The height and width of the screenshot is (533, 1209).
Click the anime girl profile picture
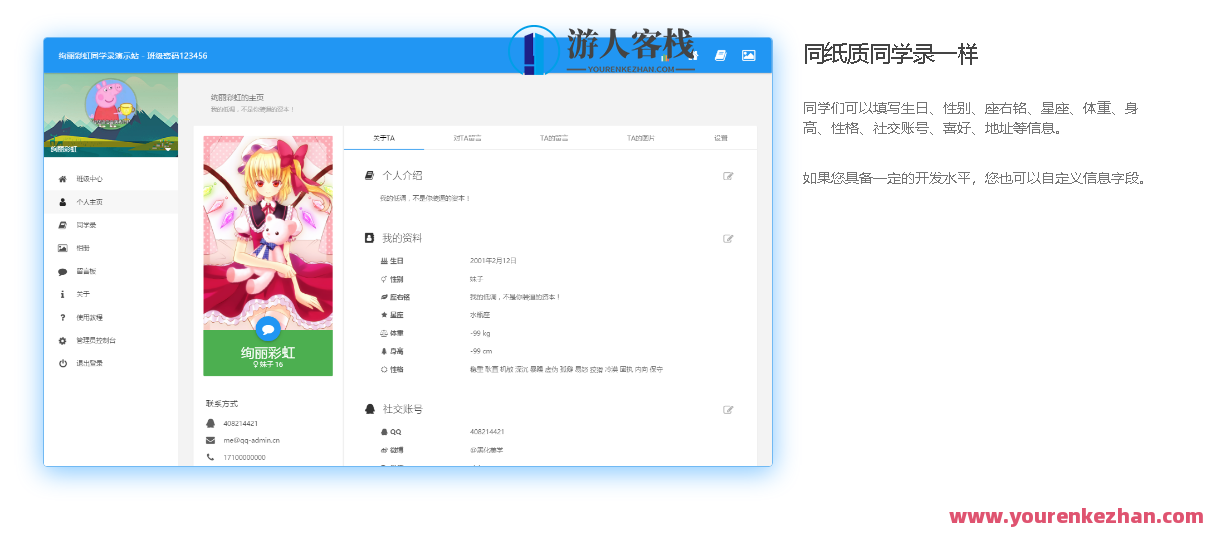pos(268,233)
